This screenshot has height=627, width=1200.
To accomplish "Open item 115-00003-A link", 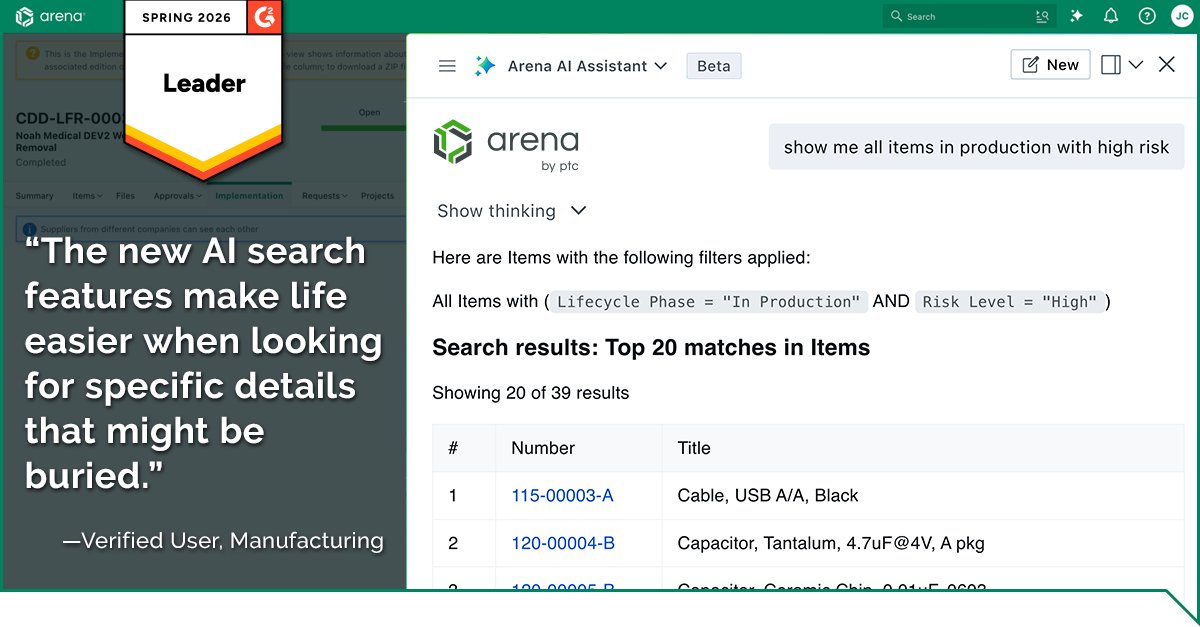I will 562,496.
